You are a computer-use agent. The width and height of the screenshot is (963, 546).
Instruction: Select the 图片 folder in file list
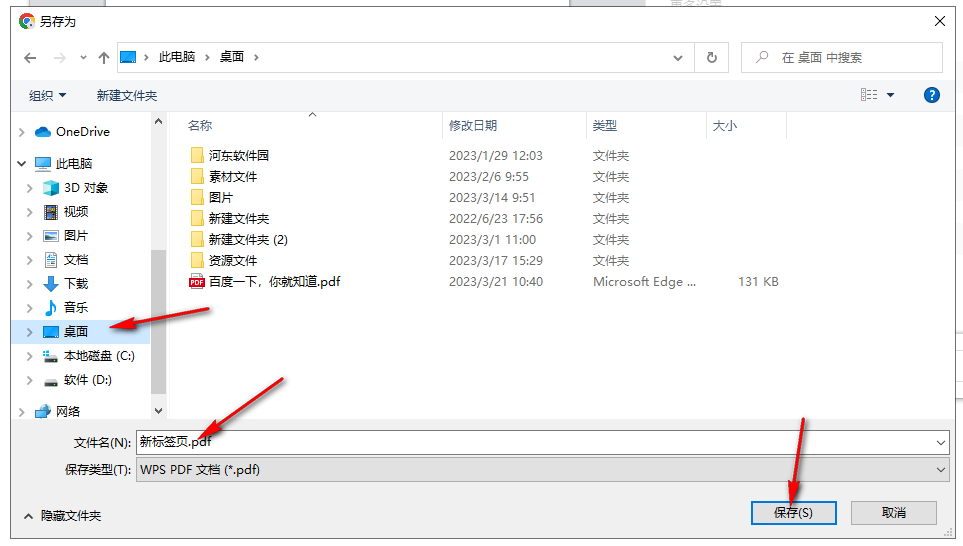pos(220,198)
